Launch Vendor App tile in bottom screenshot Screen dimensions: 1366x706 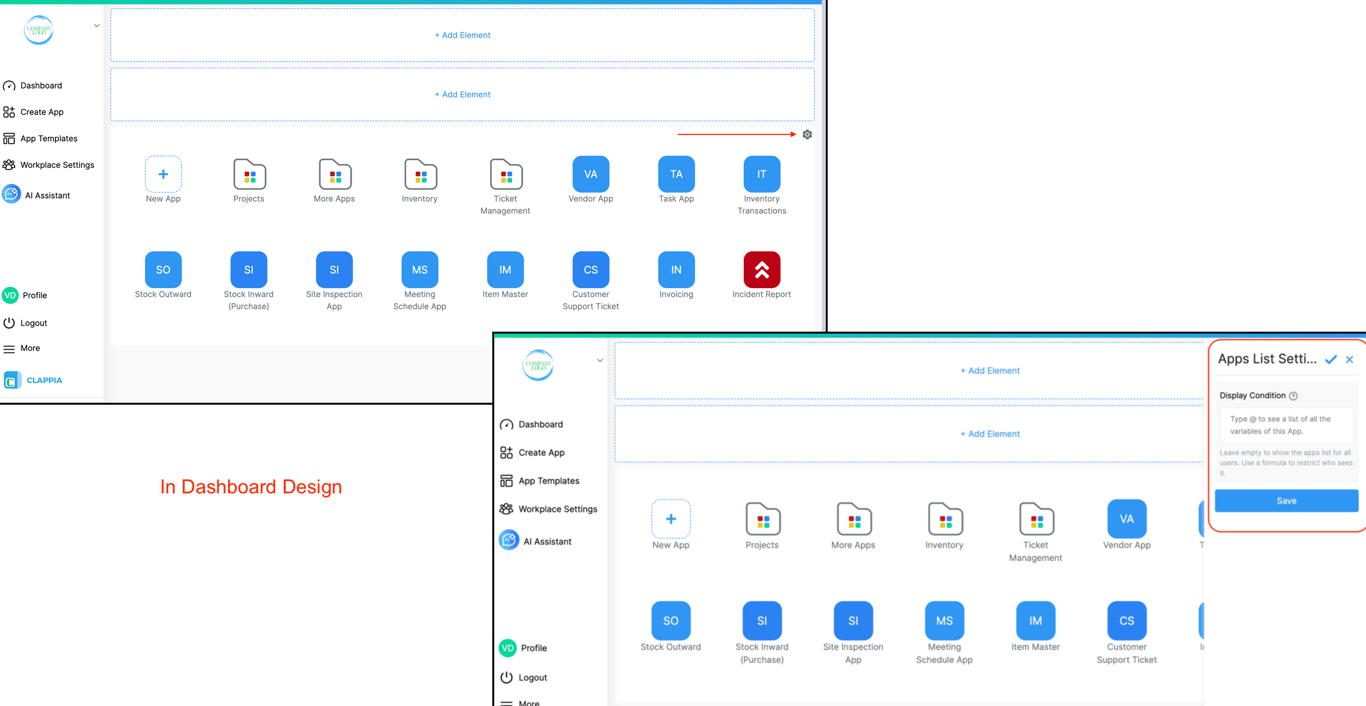click(x=1127, y=519)
